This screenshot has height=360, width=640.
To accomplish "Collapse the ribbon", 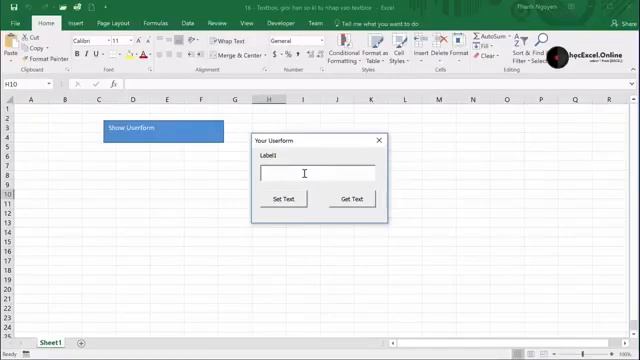I will 633,70.
